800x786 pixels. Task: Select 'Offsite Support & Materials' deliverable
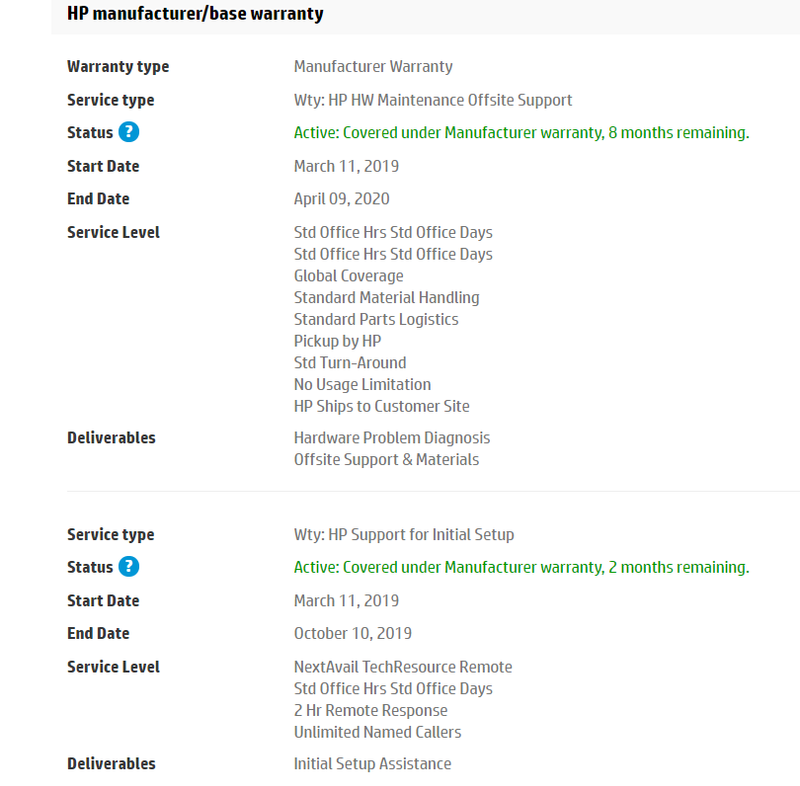coord(386,460)
